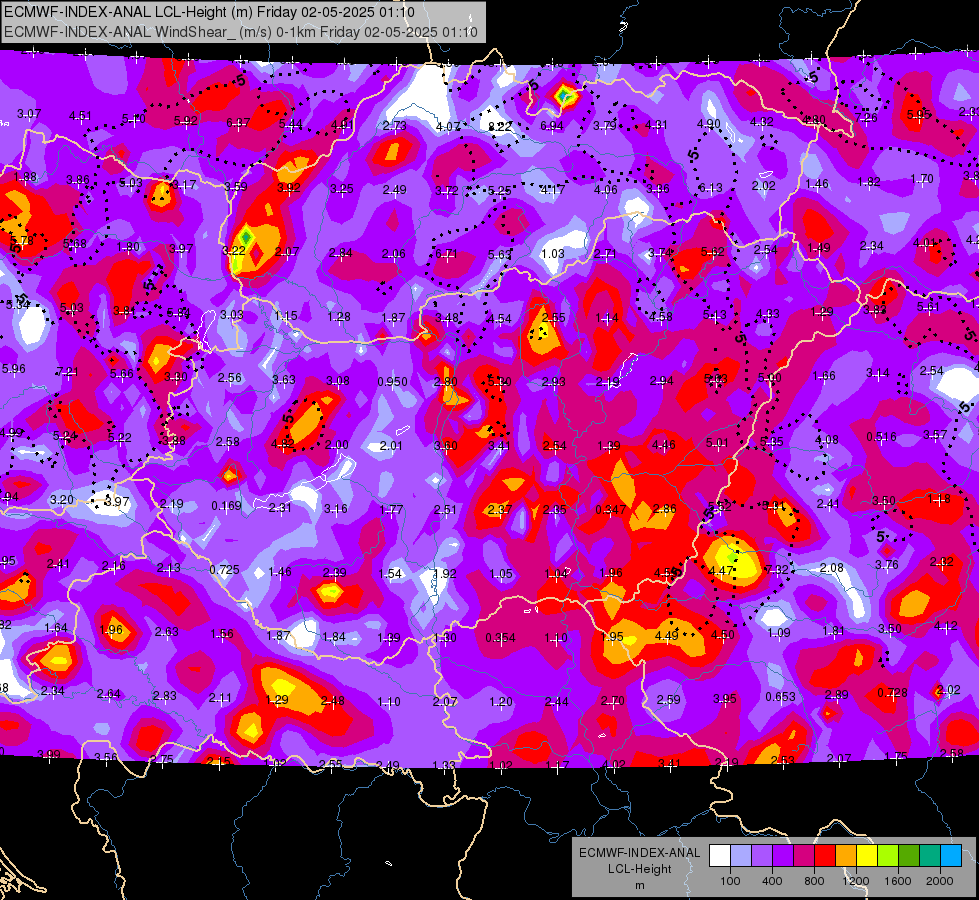Click the grid value 1.70
Screen dimensions: 979x900
tap(922, 179)
